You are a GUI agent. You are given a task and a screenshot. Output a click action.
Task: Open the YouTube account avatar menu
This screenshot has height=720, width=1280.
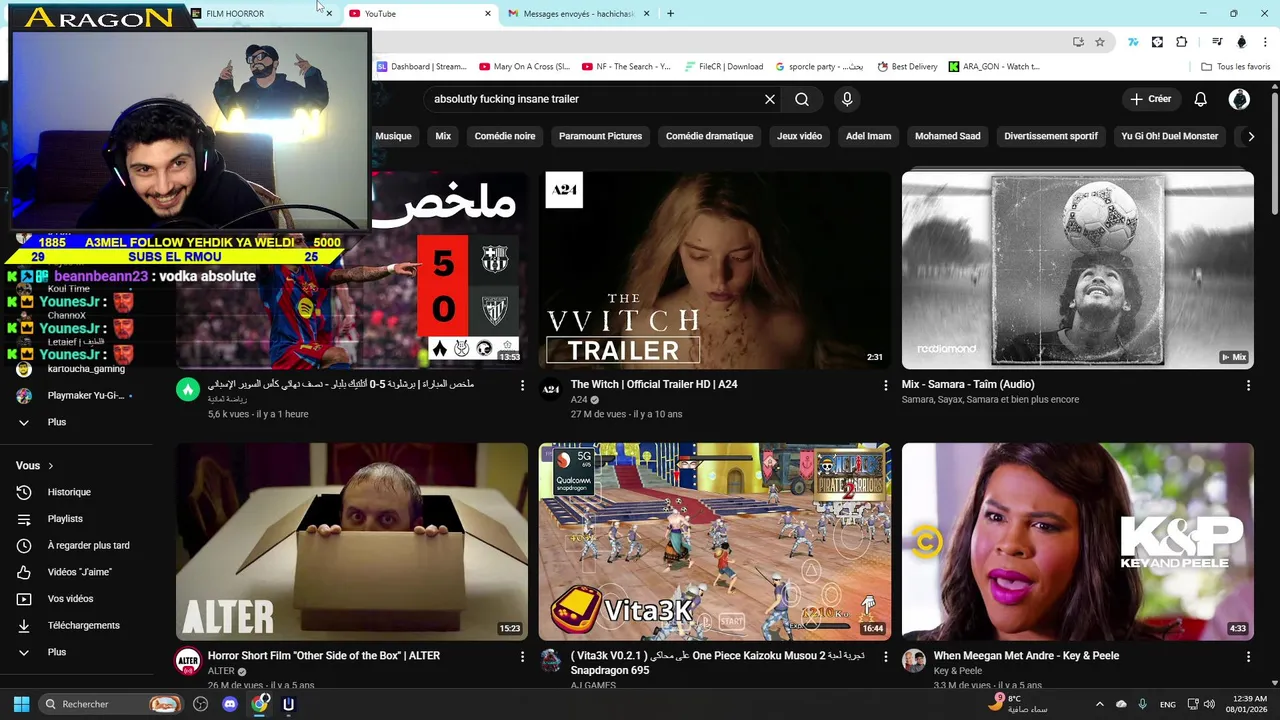(1239, 99)
